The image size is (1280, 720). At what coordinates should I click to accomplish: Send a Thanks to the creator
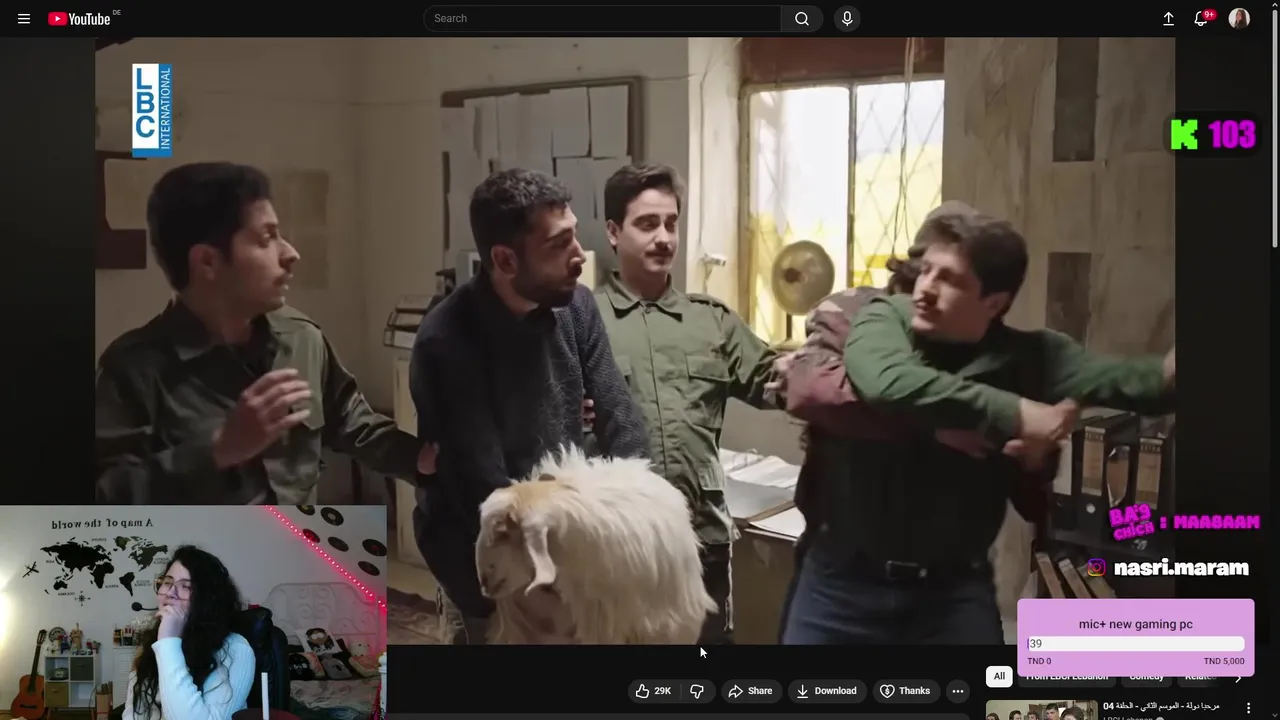point(904,691)
